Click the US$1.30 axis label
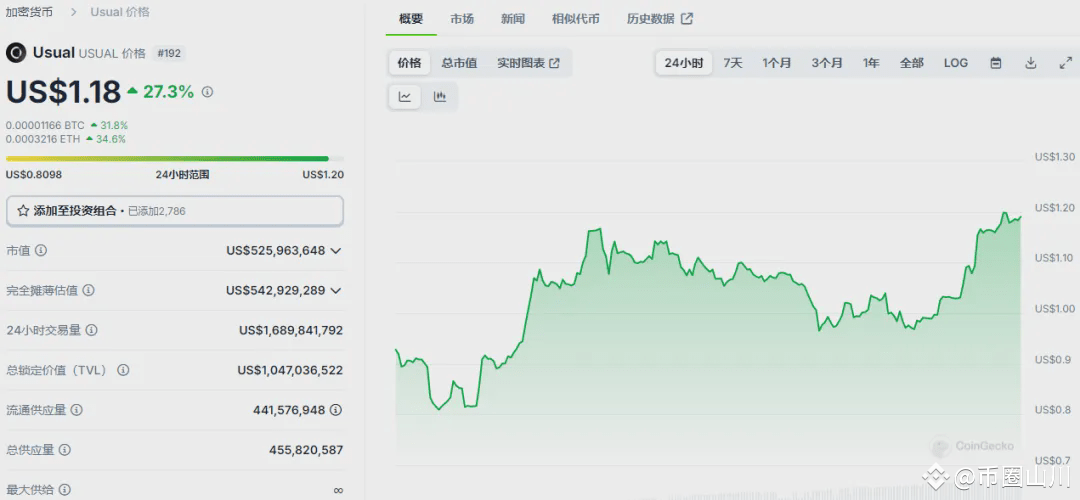The height and width of the screenshot is (500, 1080). coord(1055,157)
